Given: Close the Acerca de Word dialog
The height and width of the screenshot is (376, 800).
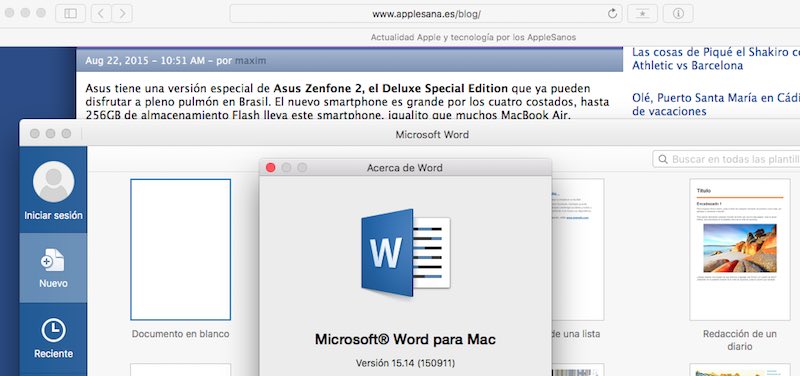Looking at the screenshot, I should click(x=271, y=167).
